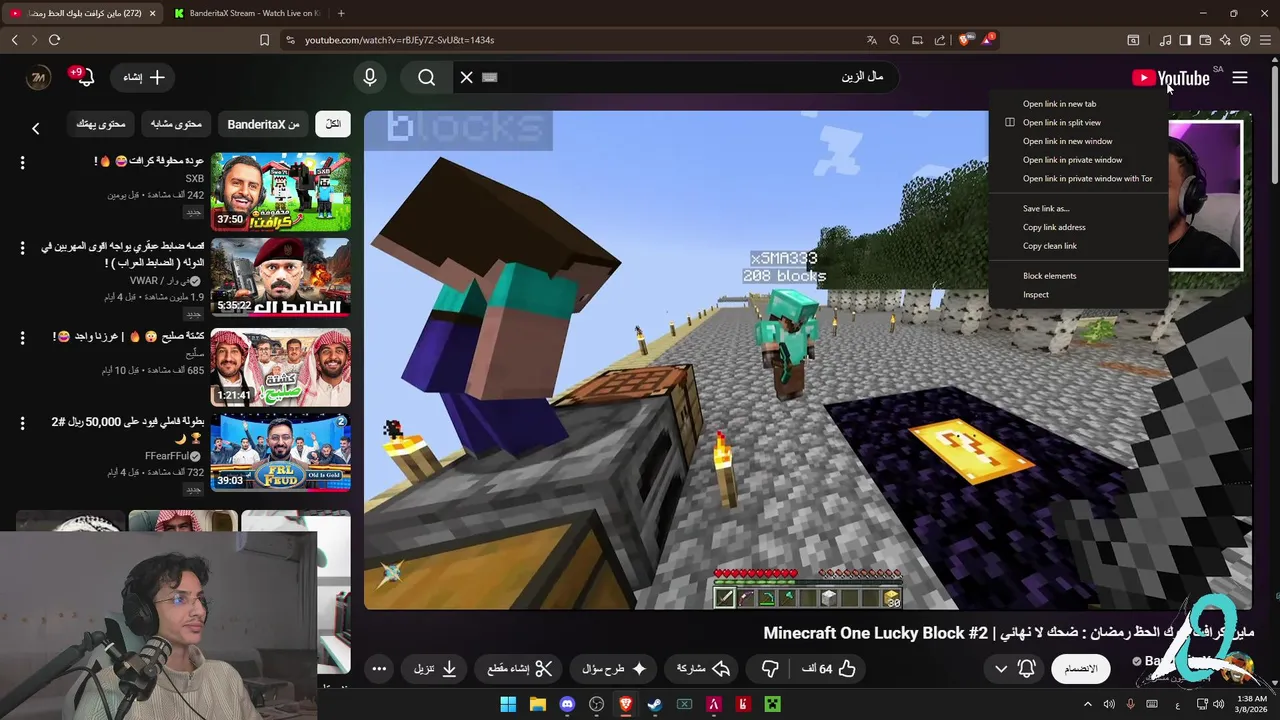The height and width of the screenshot is (720, 1280).
Task: Click the Share (مشاركة) button
Action: [703, 668]
